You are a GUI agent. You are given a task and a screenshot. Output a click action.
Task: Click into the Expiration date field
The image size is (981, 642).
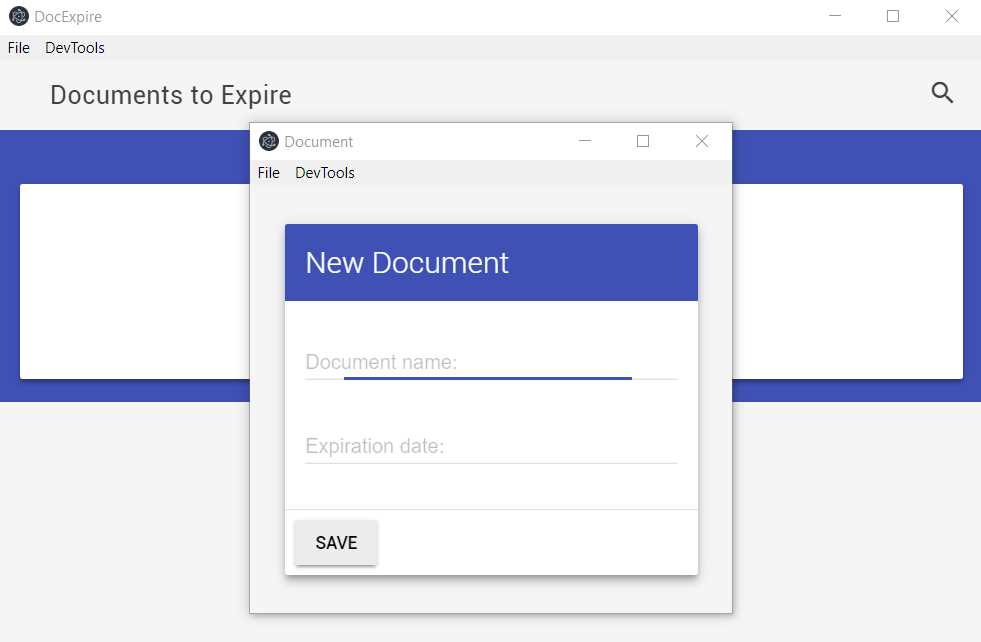[470, 446]
